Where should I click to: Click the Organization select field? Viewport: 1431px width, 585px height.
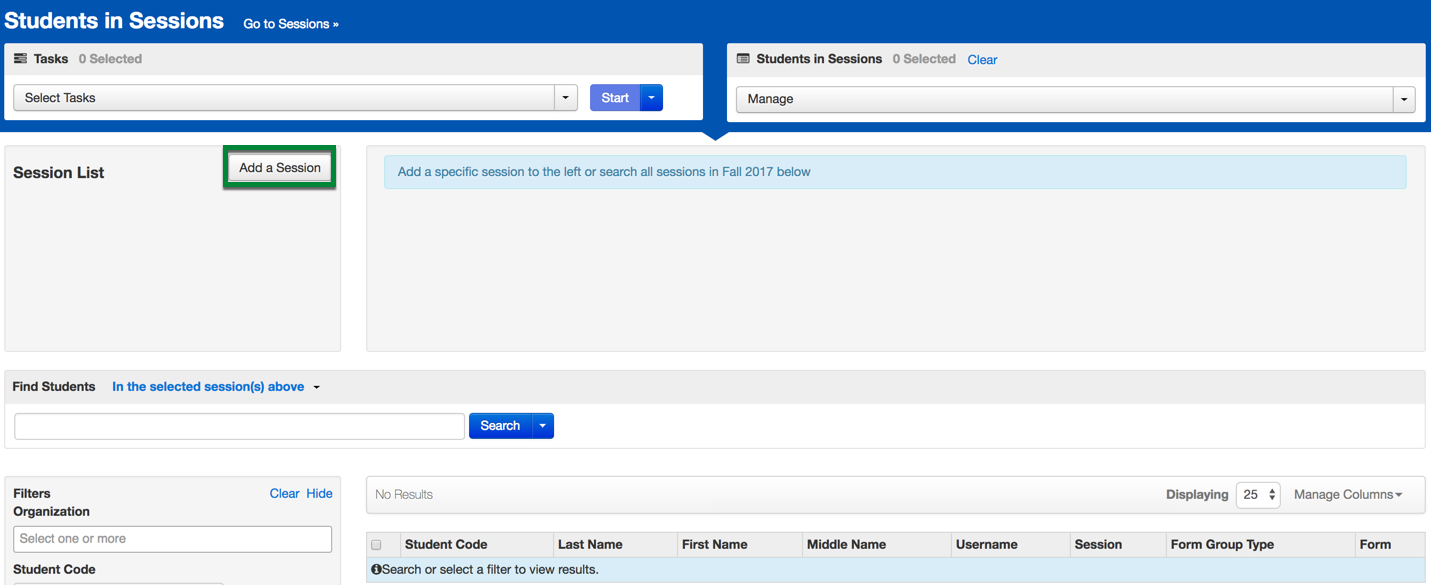click(x=172, y=539)
